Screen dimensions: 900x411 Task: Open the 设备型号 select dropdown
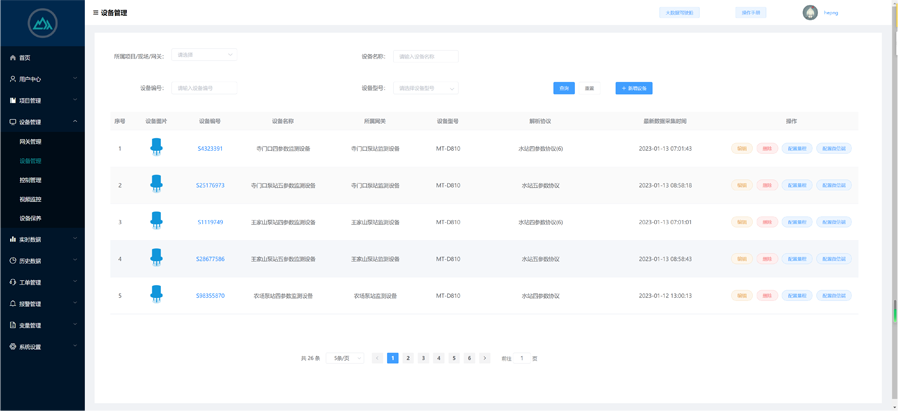coord(425,88)
